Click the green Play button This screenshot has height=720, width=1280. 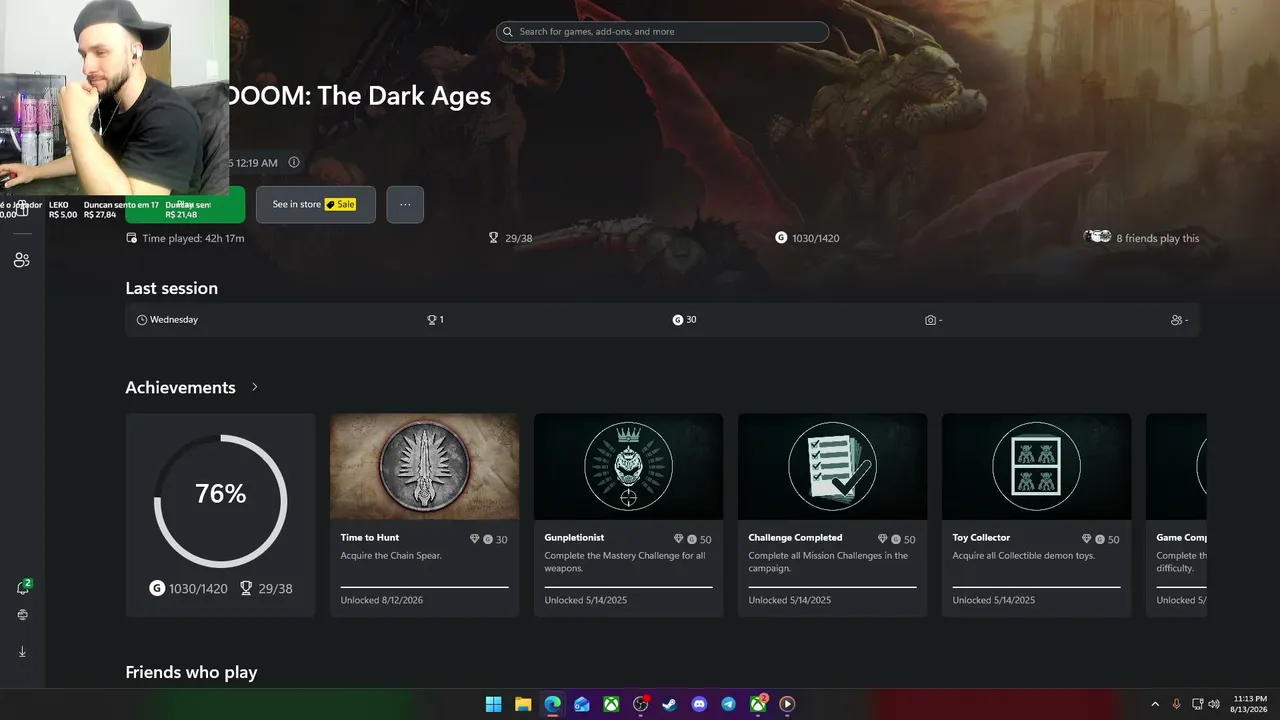coord(185,204)
